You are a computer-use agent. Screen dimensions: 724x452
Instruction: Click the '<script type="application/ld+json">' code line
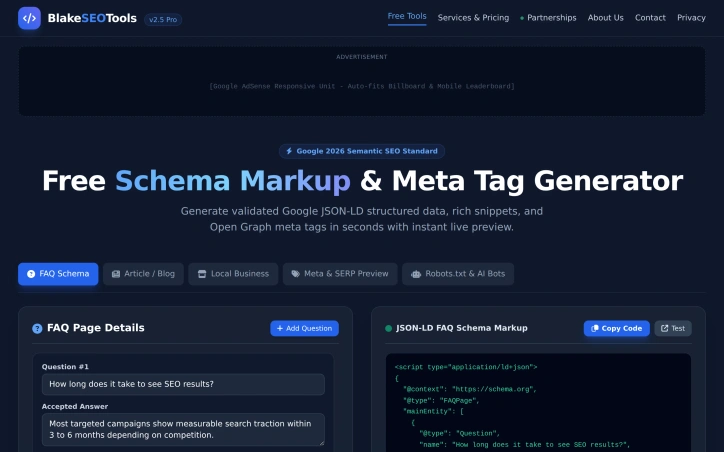[x=466, y=367]
